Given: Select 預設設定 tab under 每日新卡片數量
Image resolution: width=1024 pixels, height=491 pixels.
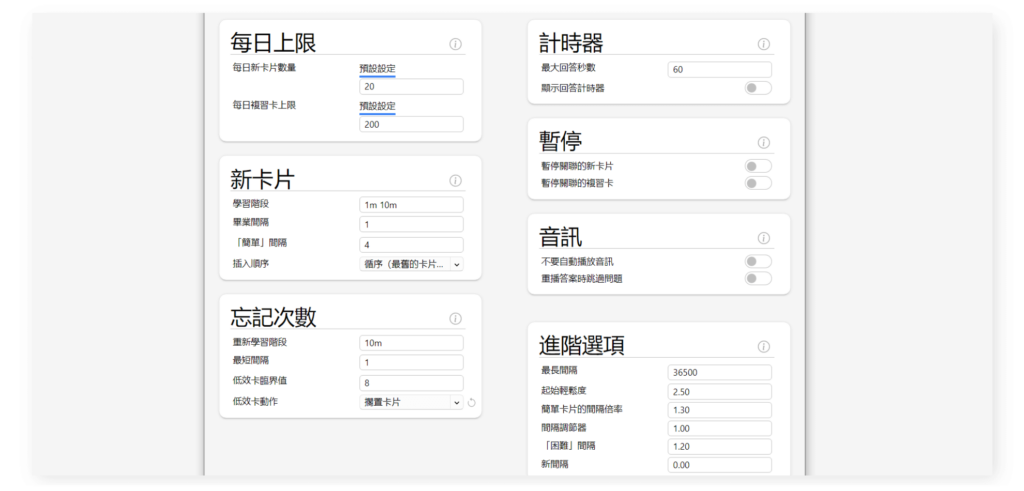Looking at the screenshot, I should coord(378,68).
